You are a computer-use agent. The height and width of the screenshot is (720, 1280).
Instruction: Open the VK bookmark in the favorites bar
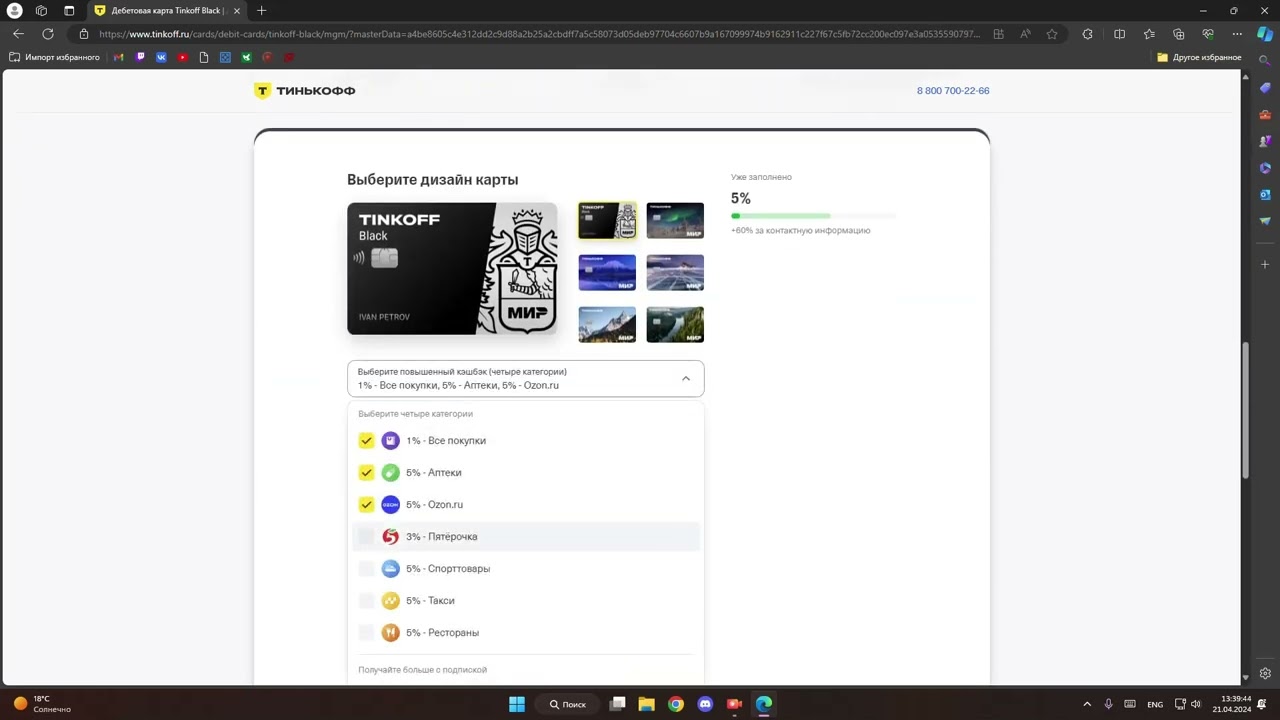pos(161,57)
